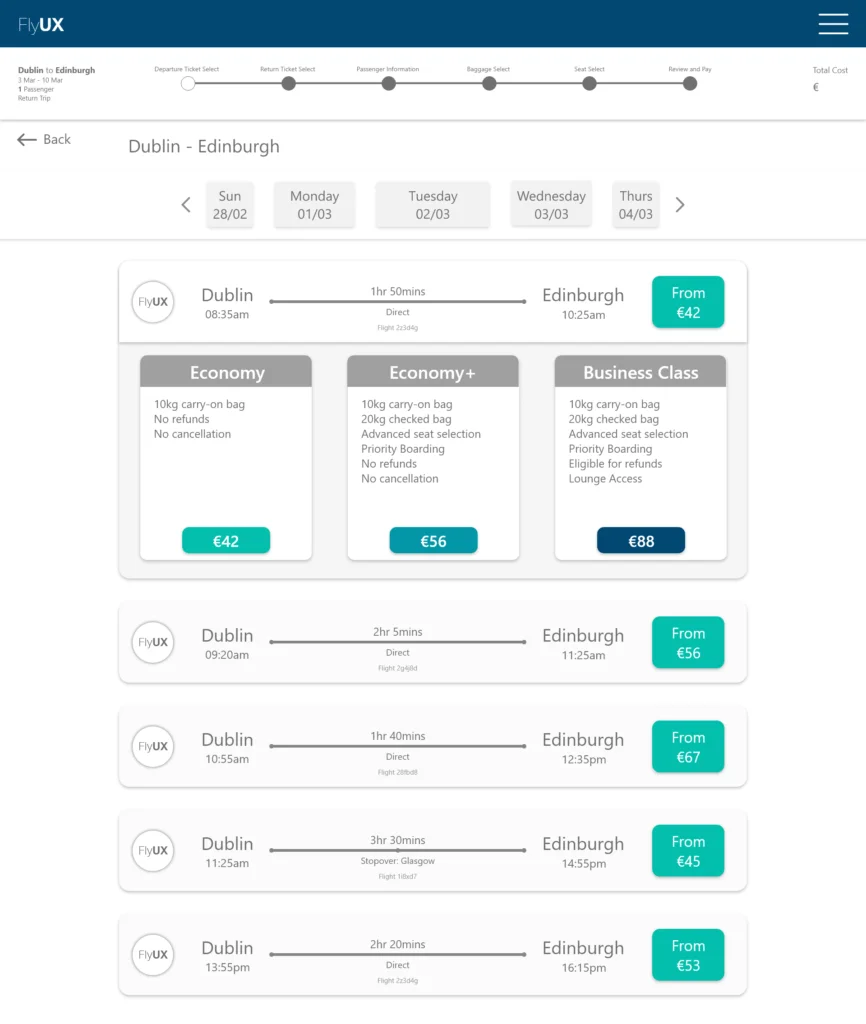Click the FlyUX airline logo on the 13:55pm flight

[153, 954]
